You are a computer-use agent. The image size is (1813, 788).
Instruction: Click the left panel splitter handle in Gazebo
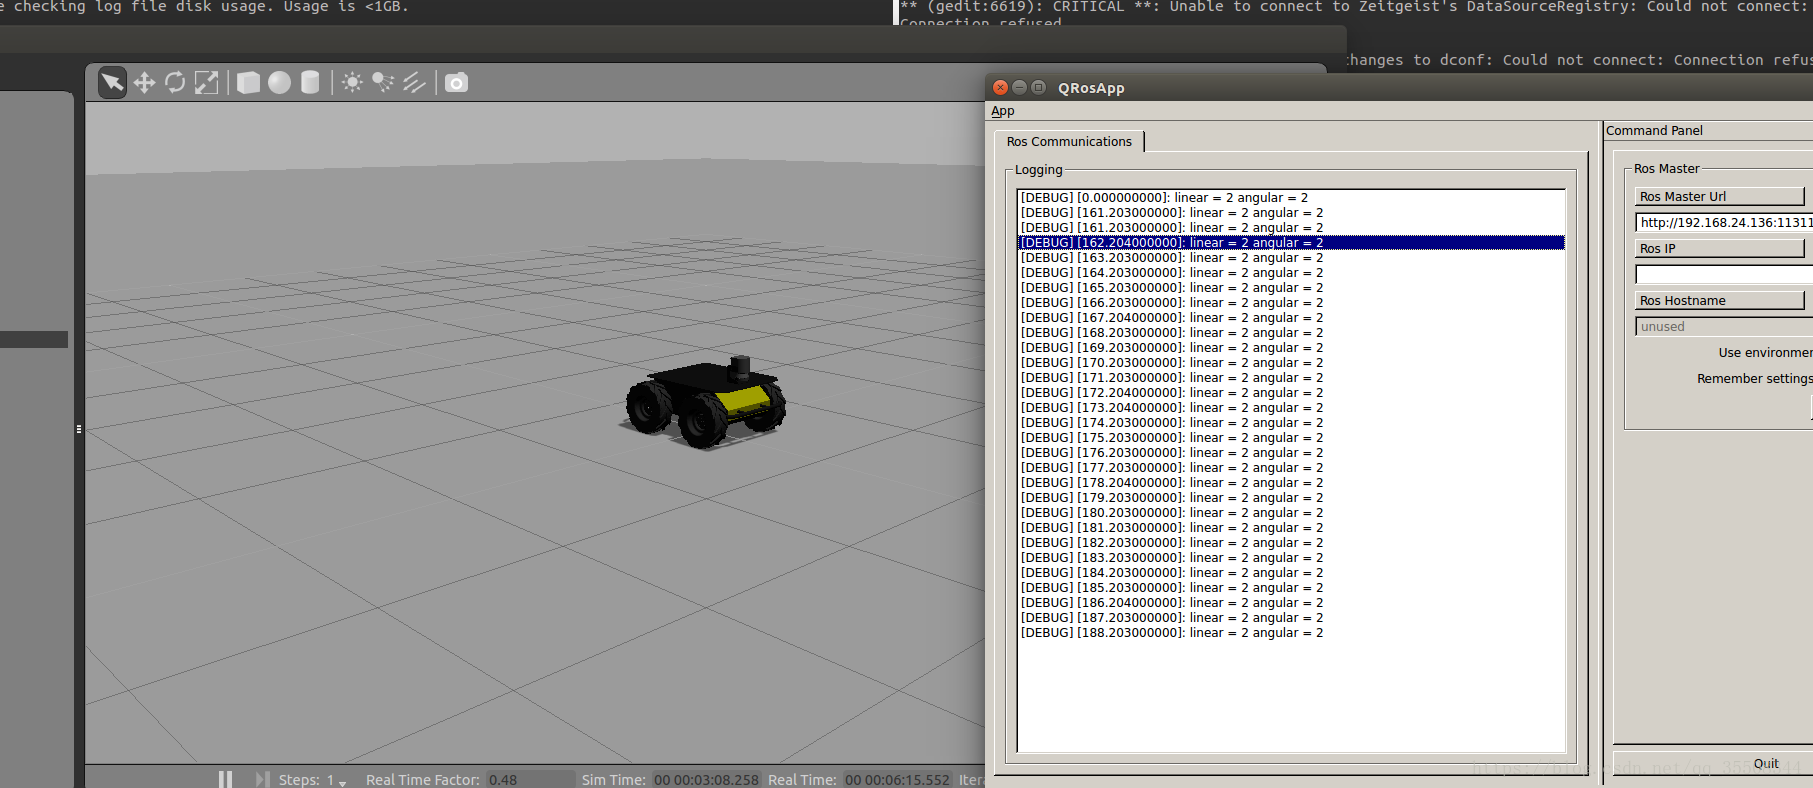[x=79, y=429]
